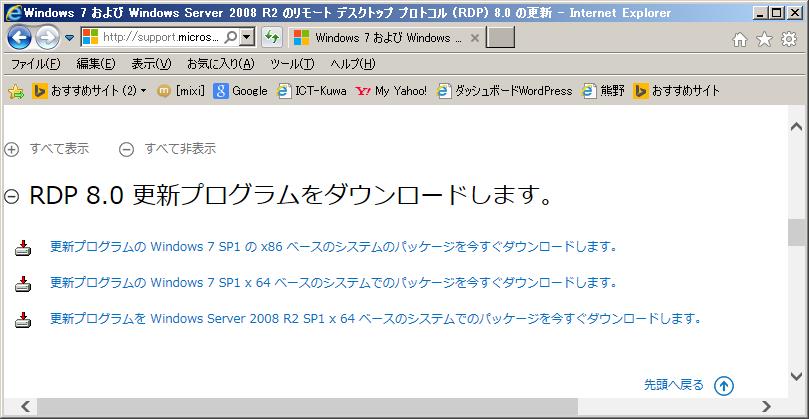Click the Home icon
Screen dimensions: 809x419
[x=740, y=39]
